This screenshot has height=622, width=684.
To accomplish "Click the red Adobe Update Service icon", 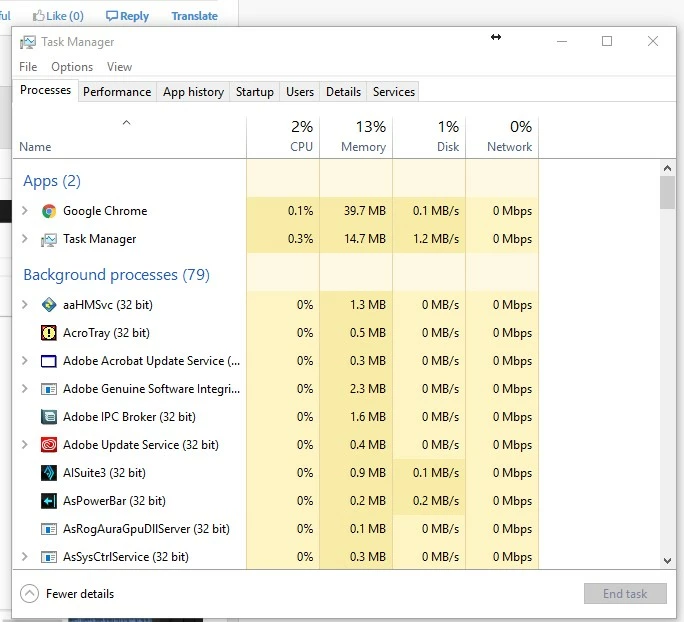I will coord(49,445).
